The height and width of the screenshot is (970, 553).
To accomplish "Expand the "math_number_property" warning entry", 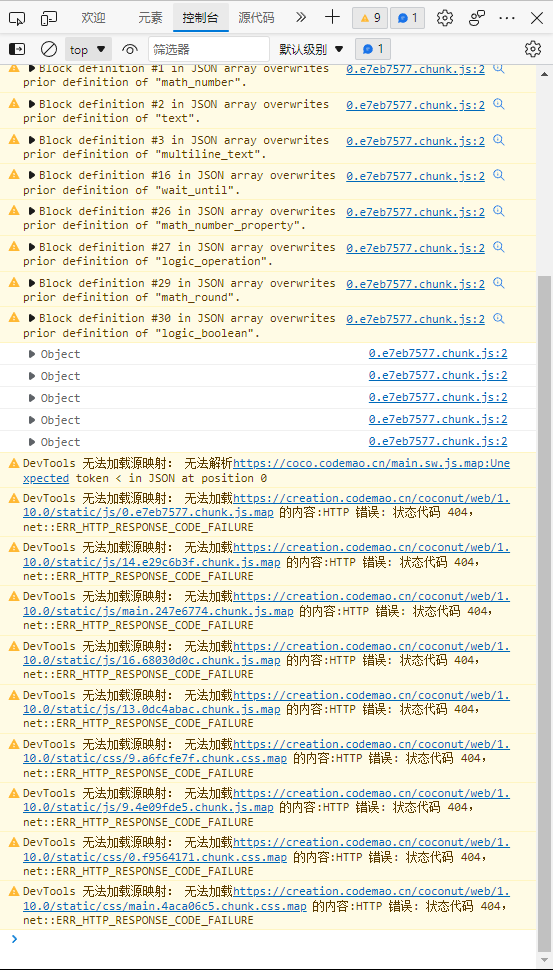I will [32, 211].
